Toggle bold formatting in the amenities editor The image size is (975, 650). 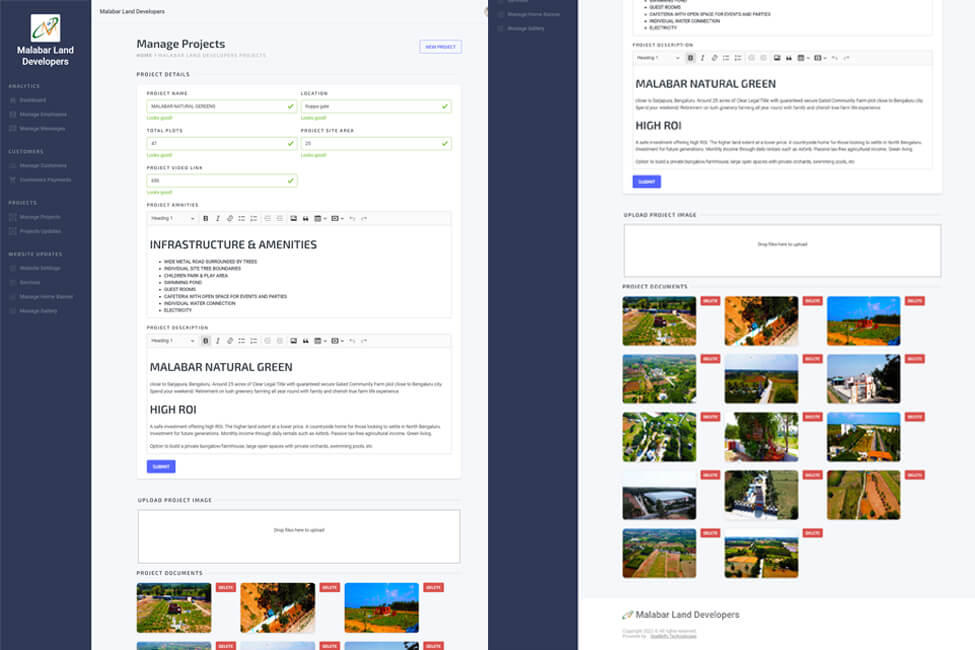pyautogui.click(x=206, y=218)
